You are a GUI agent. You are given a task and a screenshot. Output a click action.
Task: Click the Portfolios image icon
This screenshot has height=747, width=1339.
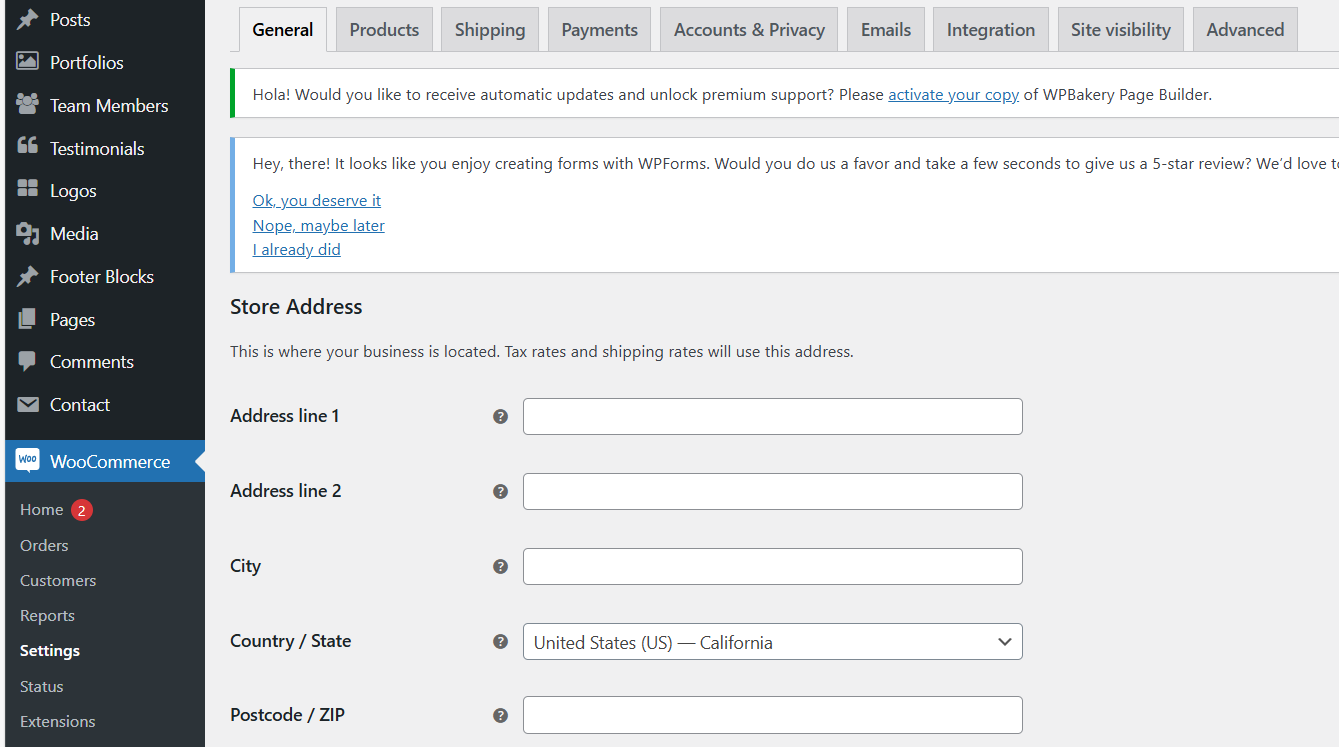pyautogui.click(x=28, y=62)
